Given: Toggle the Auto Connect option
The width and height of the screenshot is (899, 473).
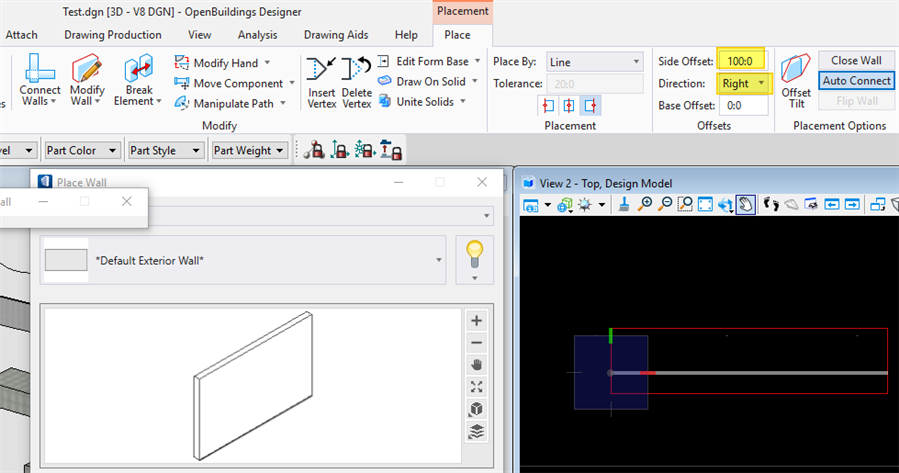Looking at the screenshot, I should (x=856, y=81).
